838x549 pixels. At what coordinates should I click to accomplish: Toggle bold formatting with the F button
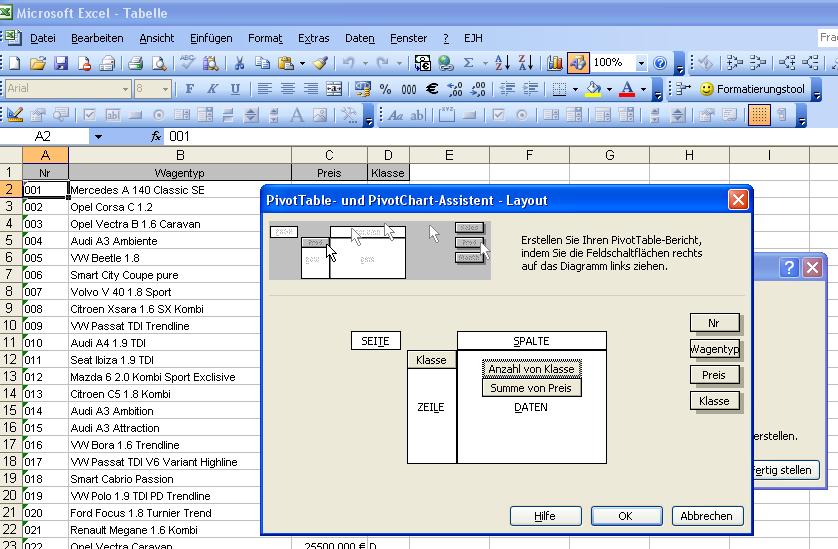tap(189, 89)
